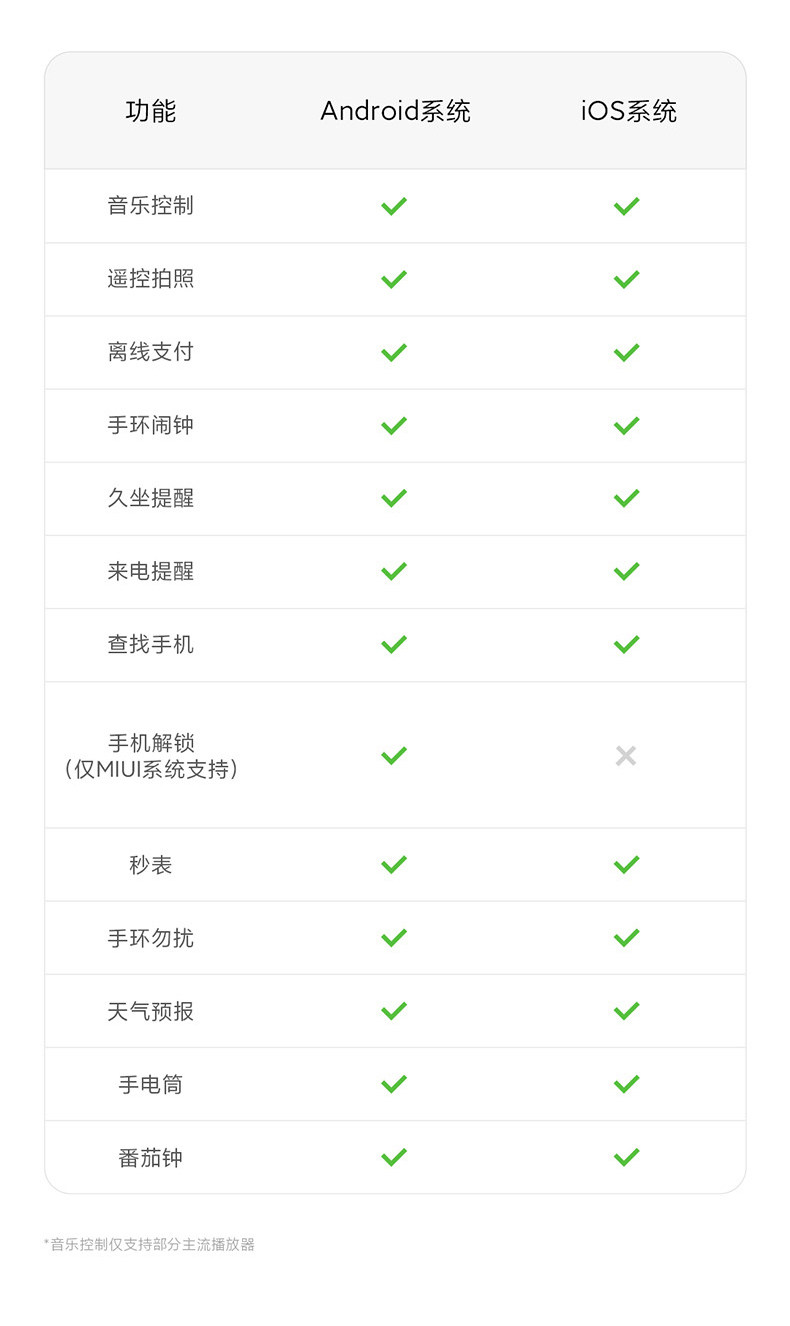Viewport: 790px width, 1326px height.
Task: Click the 离线支付 feature label
Action: click(x=151, y=352)
